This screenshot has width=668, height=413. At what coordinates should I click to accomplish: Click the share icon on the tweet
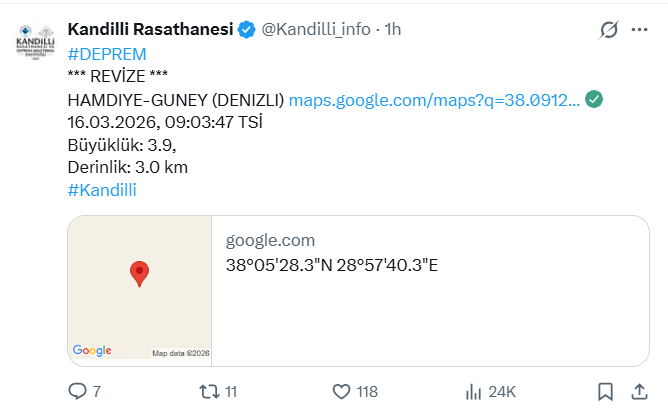pos(636,391)
